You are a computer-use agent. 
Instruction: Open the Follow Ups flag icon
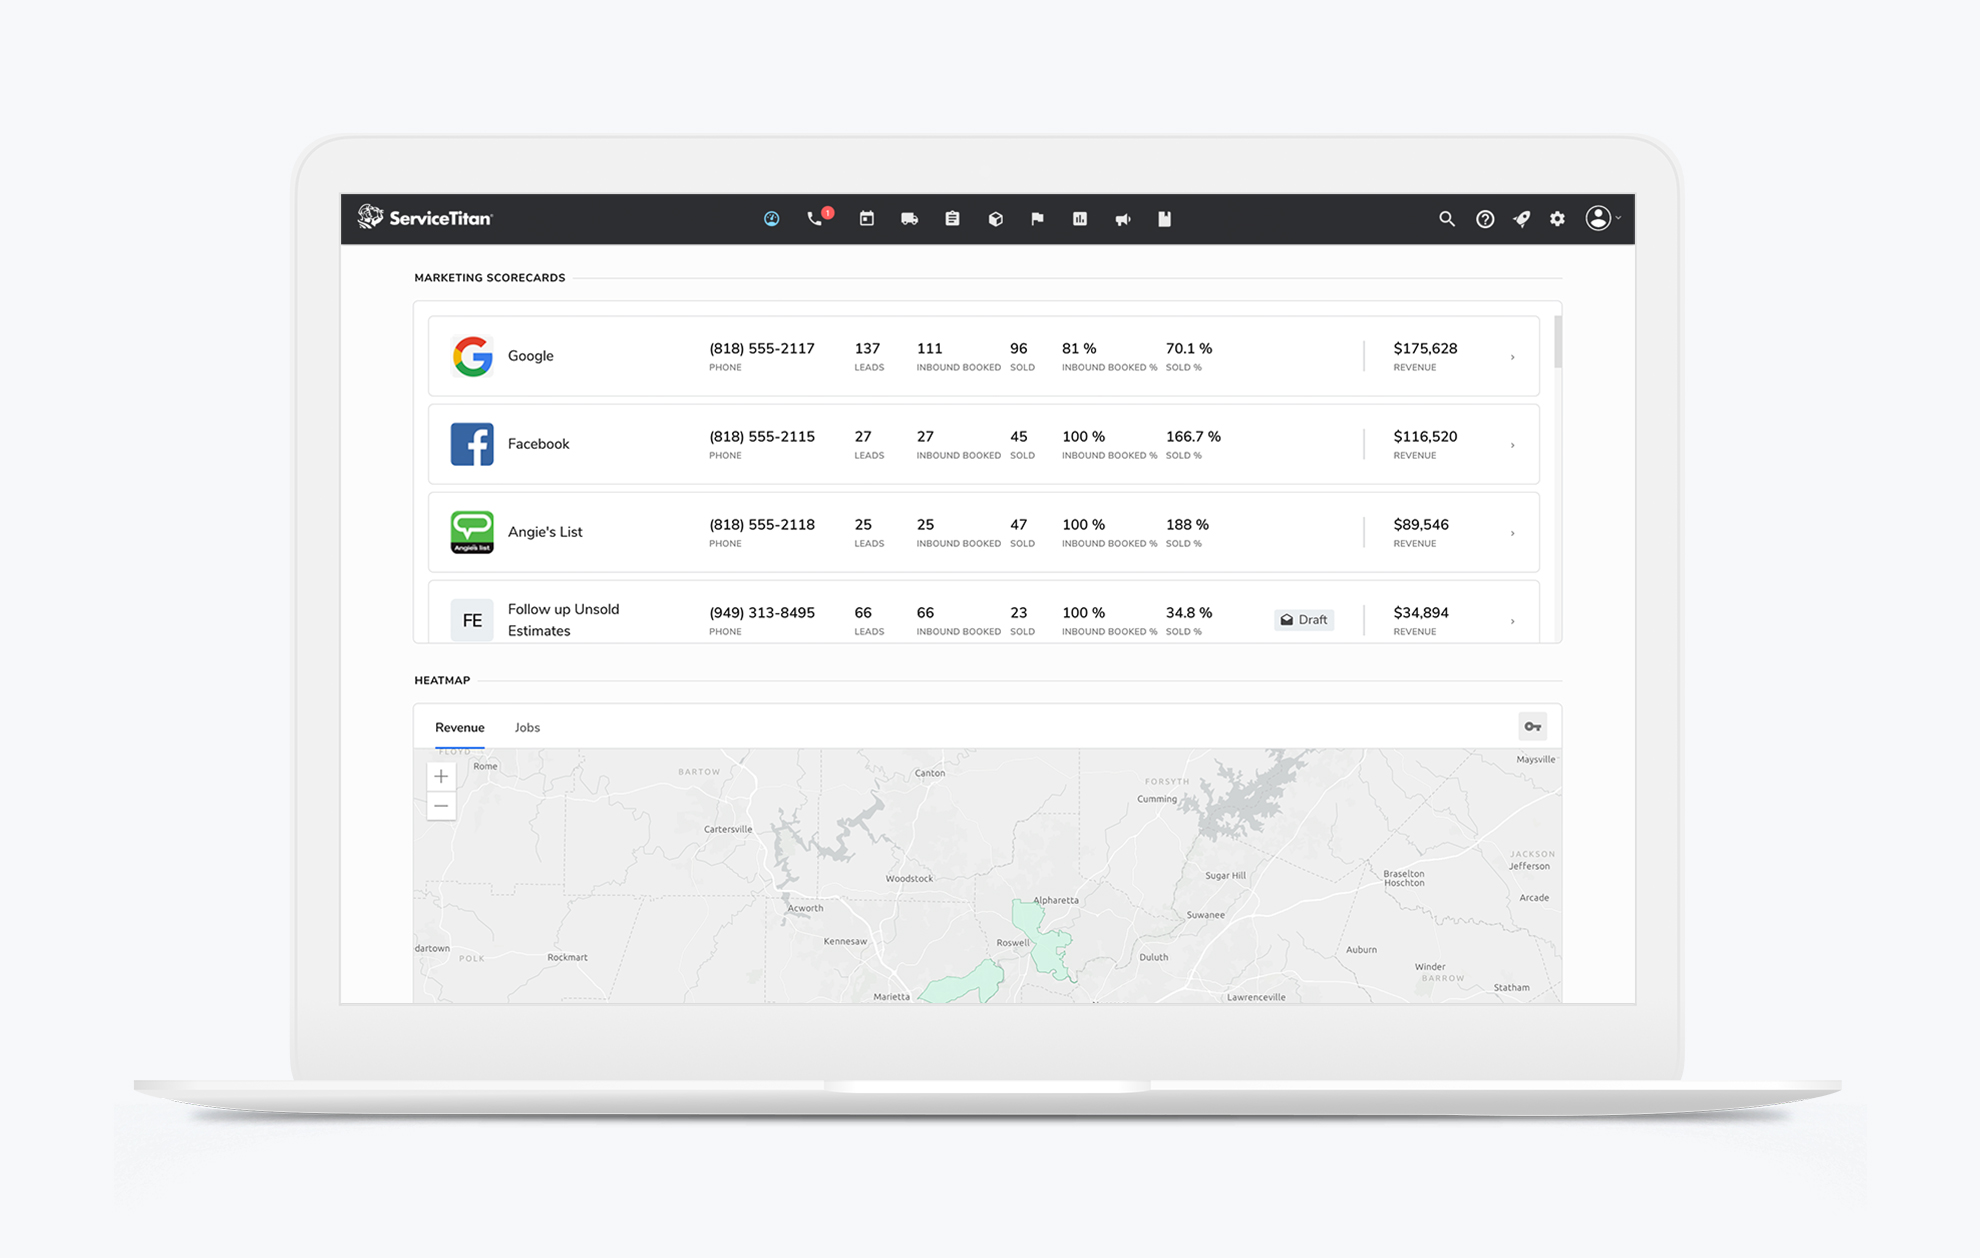pos(1037,218)
